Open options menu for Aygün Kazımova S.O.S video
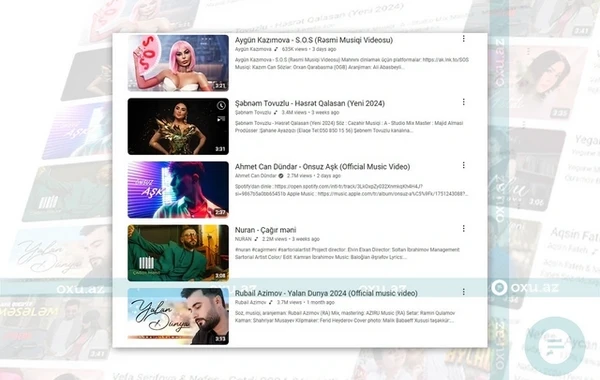Image resolution: width=600 pixels, height=380 pixels. [x=463, y=39]
